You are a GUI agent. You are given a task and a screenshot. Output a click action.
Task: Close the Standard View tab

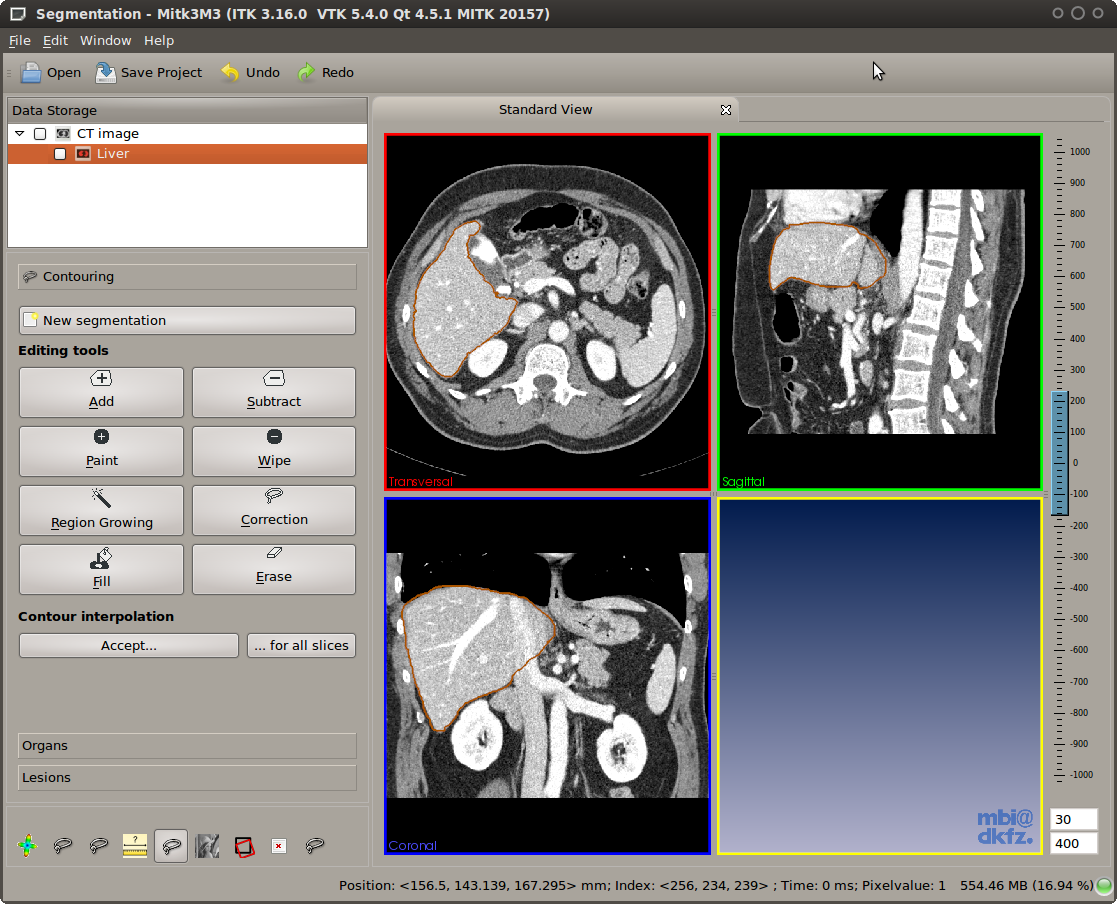click(726, 110)
